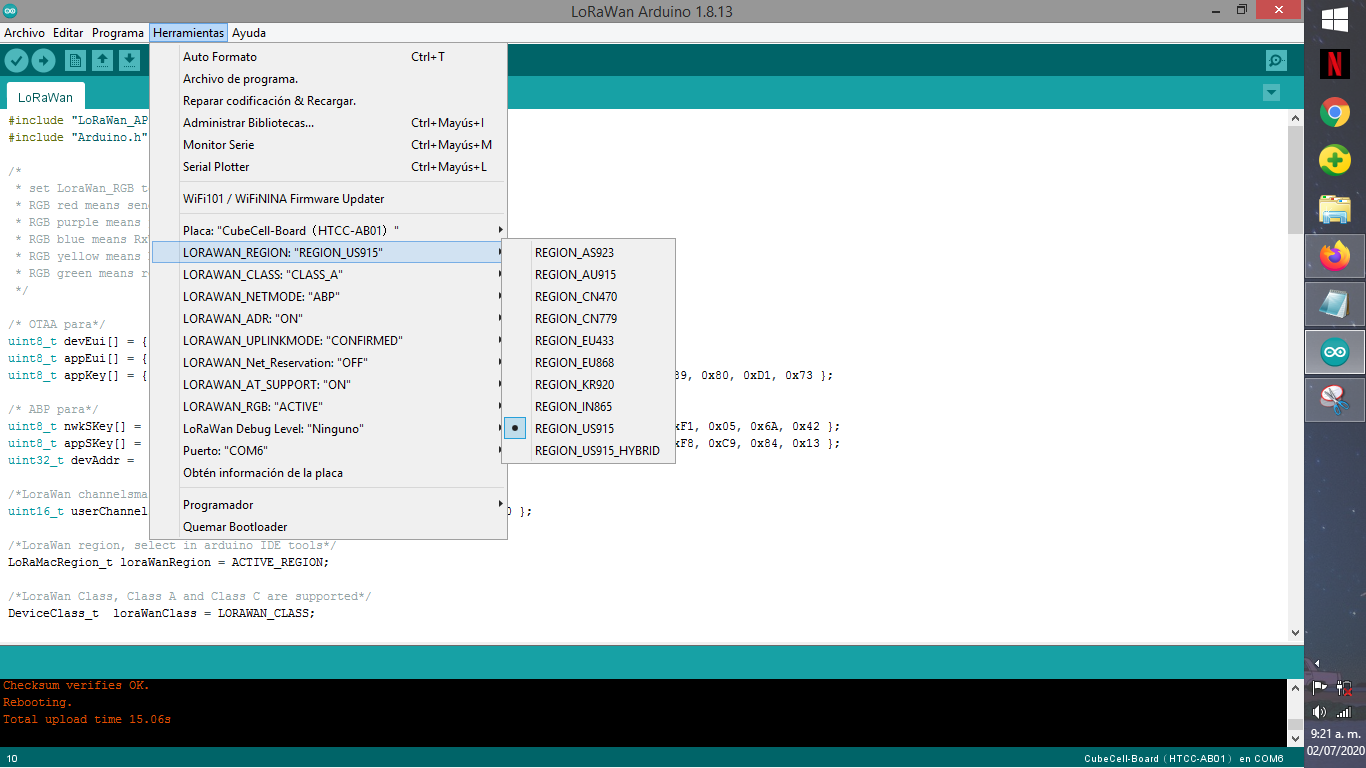Select REGION_KR920 option
Image resolution: width=1366 pixels, height=768 pixels.
[589, 385]
